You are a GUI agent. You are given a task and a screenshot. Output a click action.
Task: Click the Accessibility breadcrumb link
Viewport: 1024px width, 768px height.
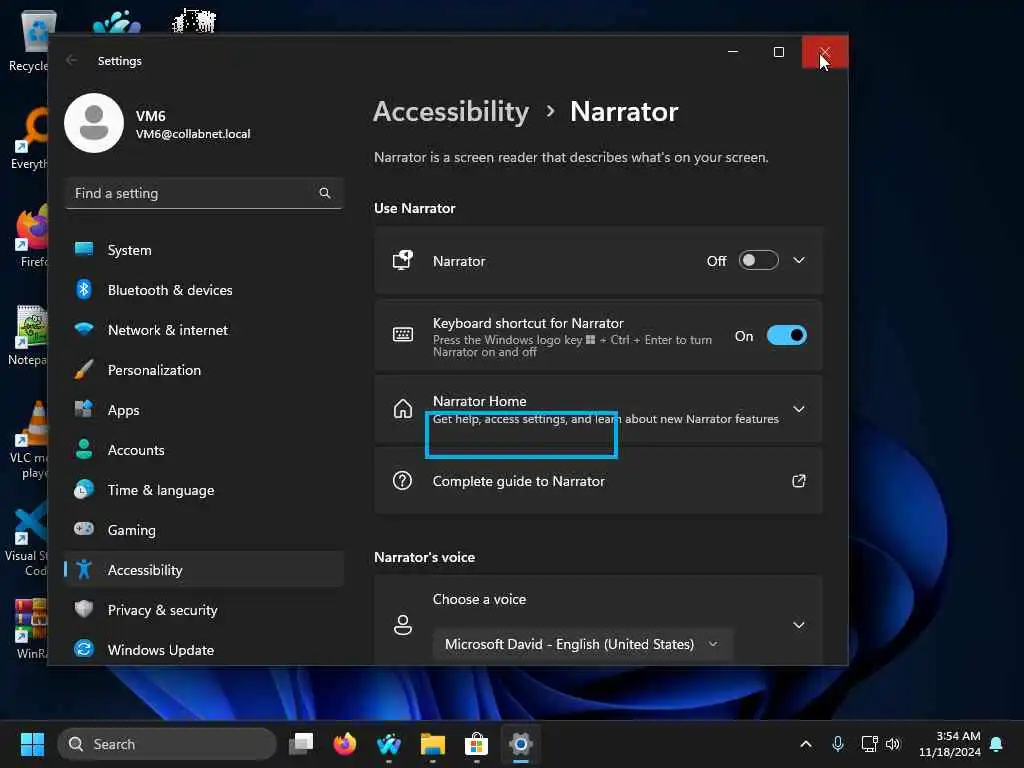pyautogui.click(x=451, y=112)
